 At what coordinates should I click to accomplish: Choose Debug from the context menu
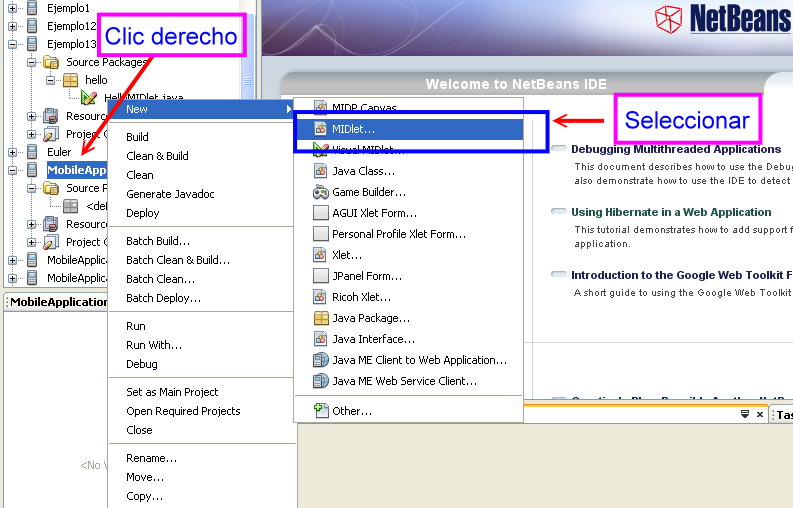[x=201, y=364]
